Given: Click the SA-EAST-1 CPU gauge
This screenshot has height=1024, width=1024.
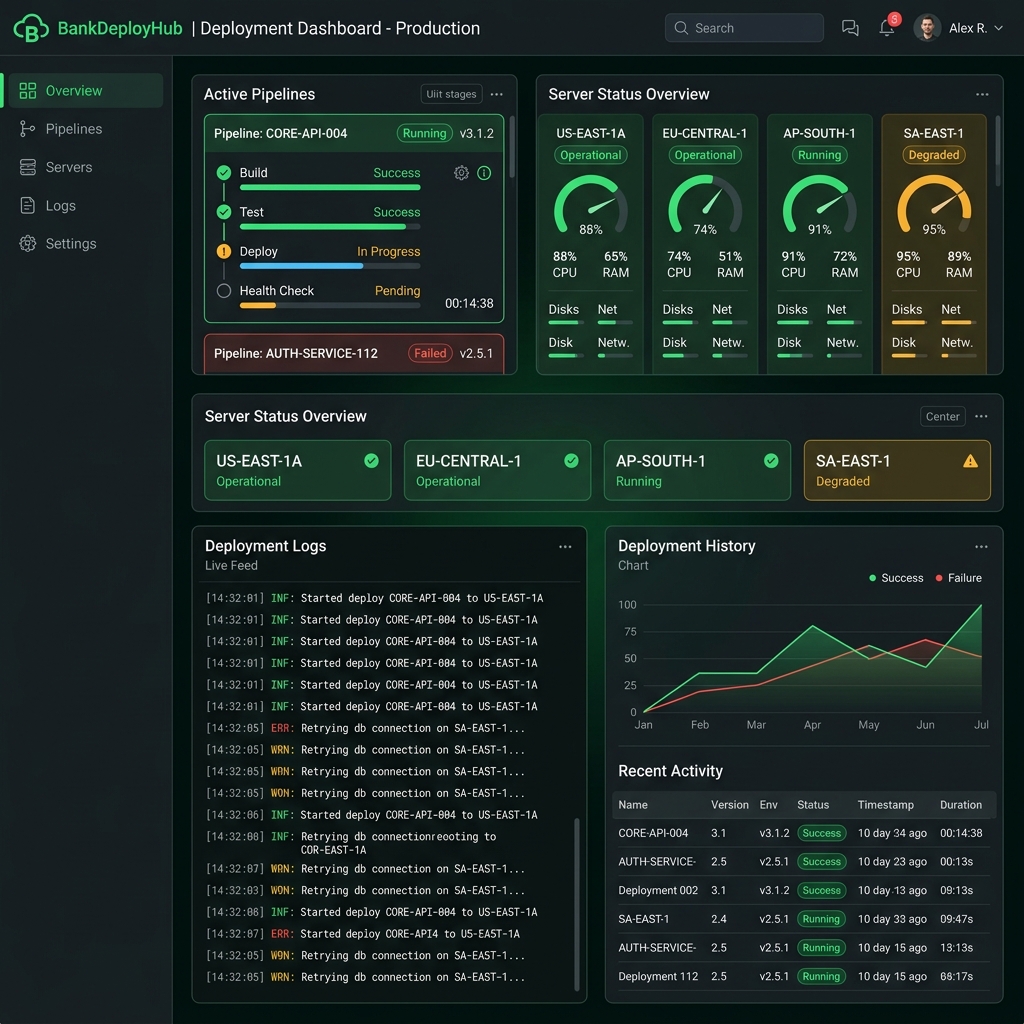Looking at the screenshot, I should [934, 206].
